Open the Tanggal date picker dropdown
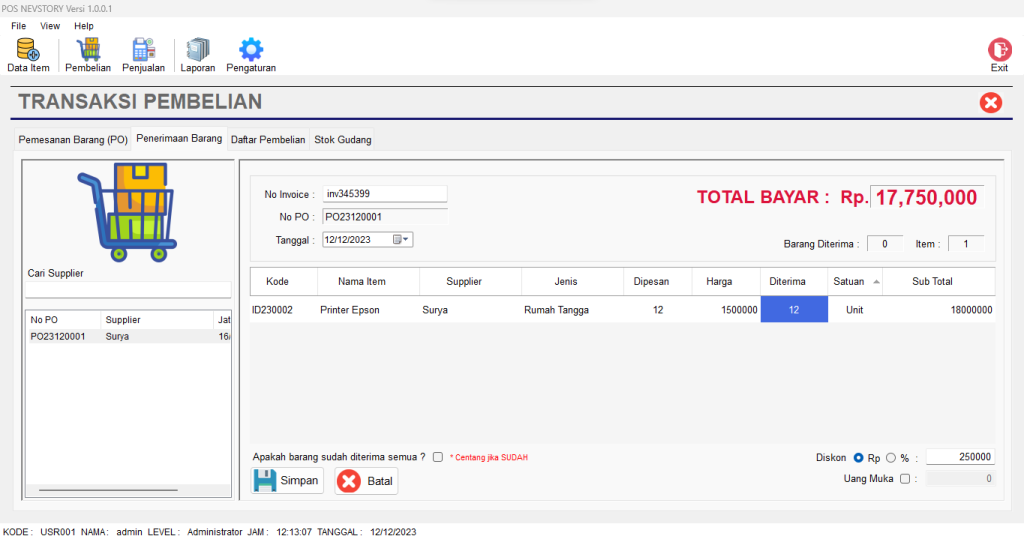 (402, 240)
